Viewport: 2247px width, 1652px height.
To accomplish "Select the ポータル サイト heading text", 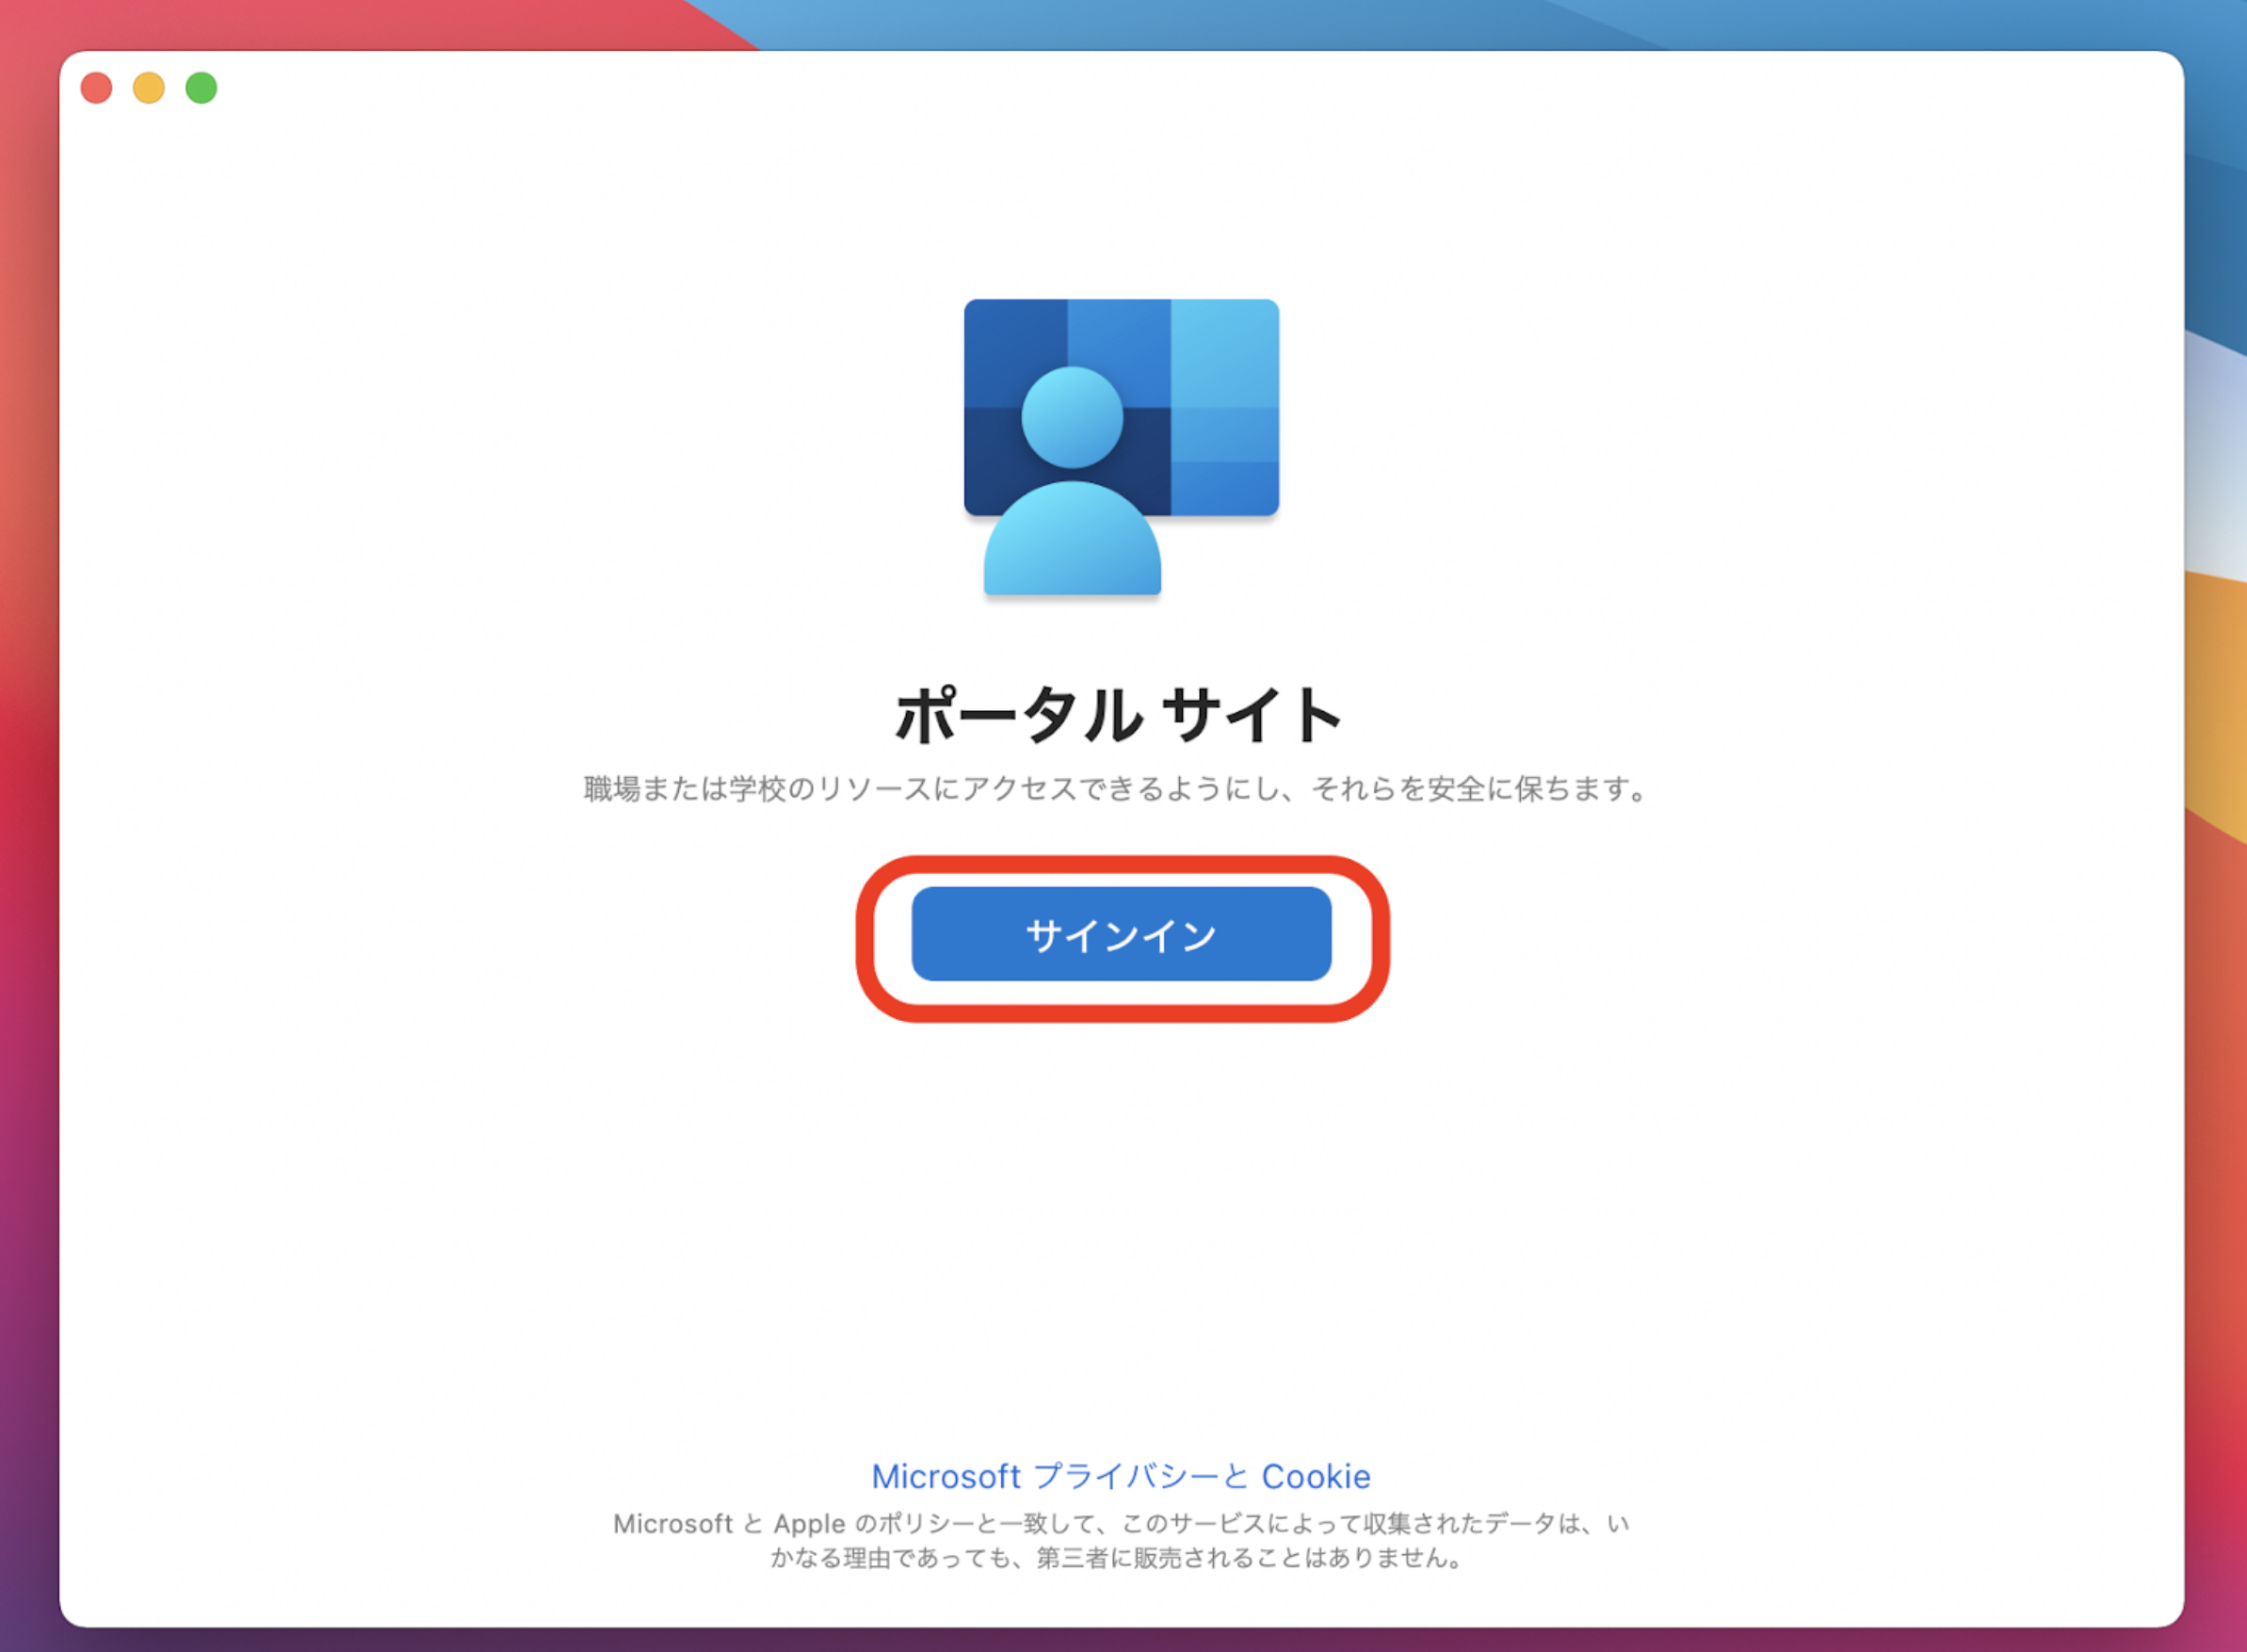I will point(1118,715).
